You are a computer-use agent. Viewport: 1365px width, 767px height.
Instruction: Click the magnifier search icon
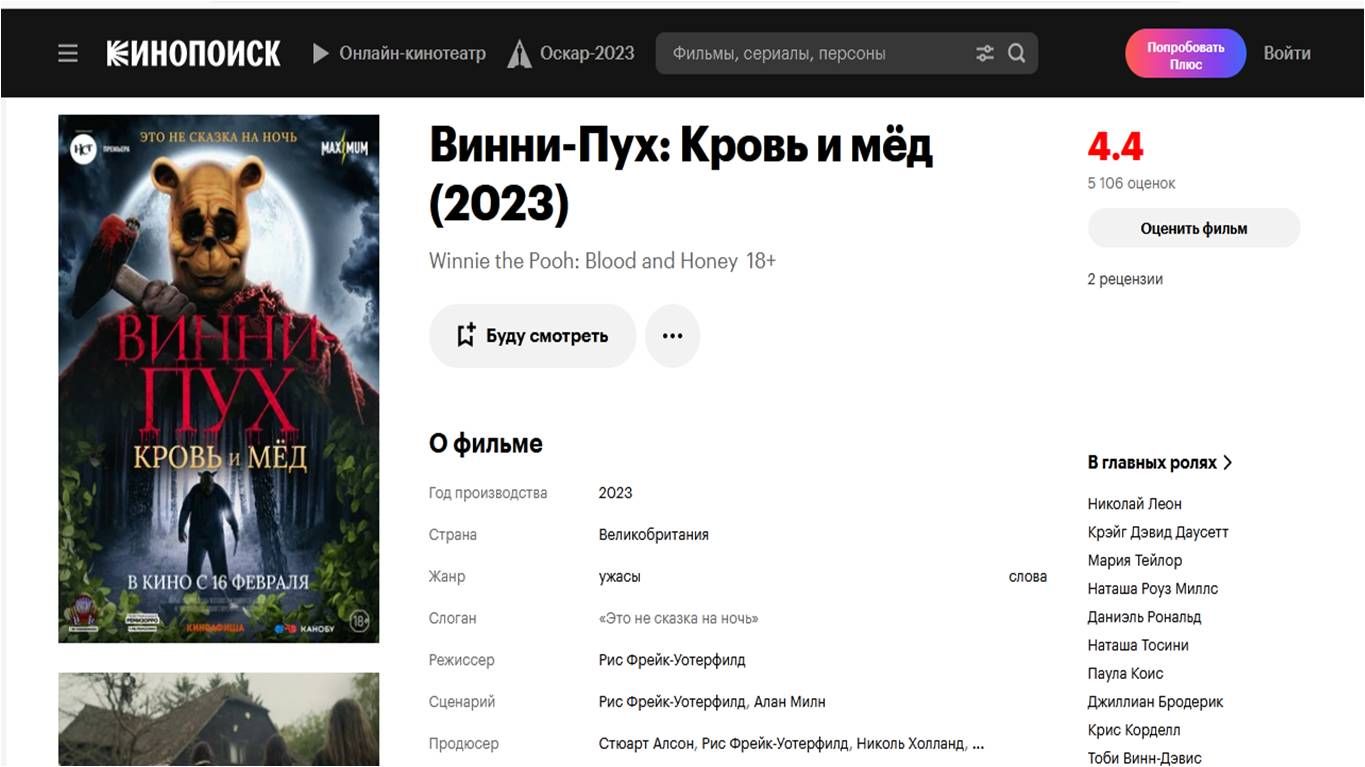click(1017, 54)
